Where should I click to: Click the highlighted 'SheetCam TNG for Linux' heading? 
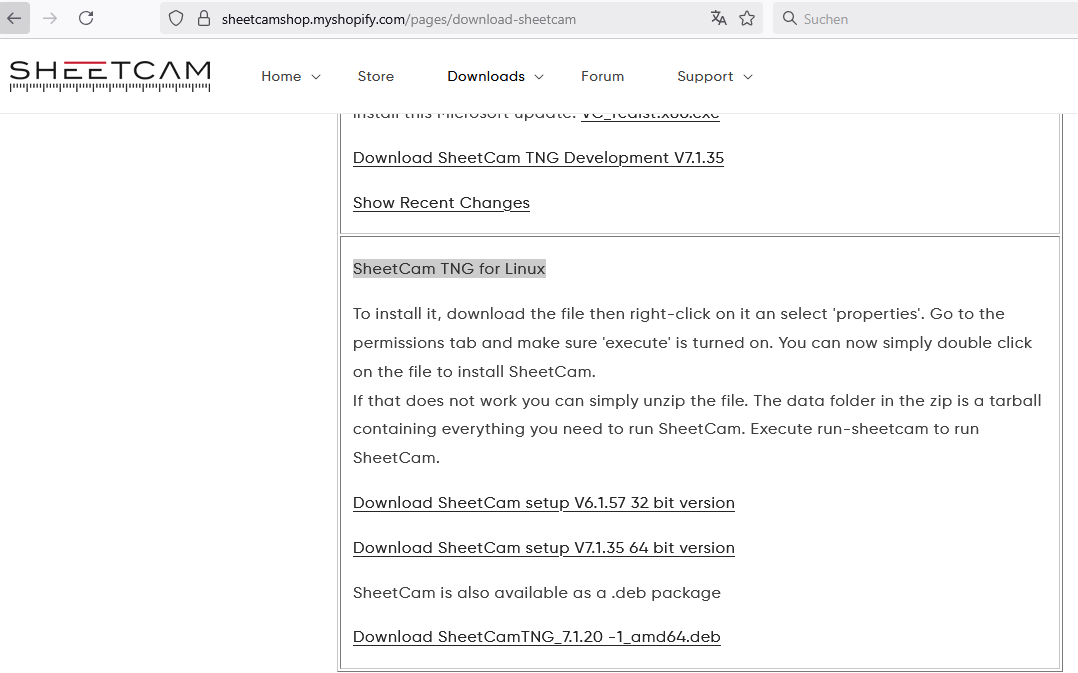coord(449,269)
